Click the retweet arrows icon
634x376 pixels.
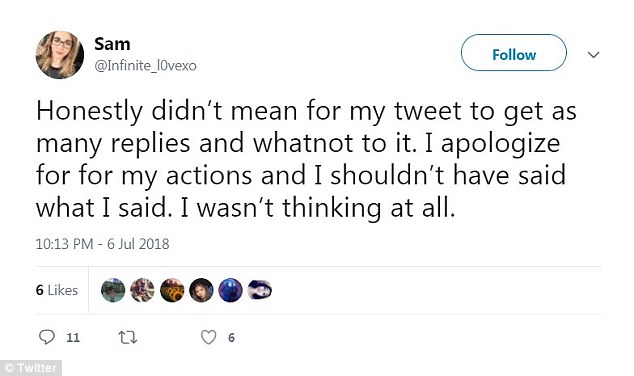click(127, 337)
